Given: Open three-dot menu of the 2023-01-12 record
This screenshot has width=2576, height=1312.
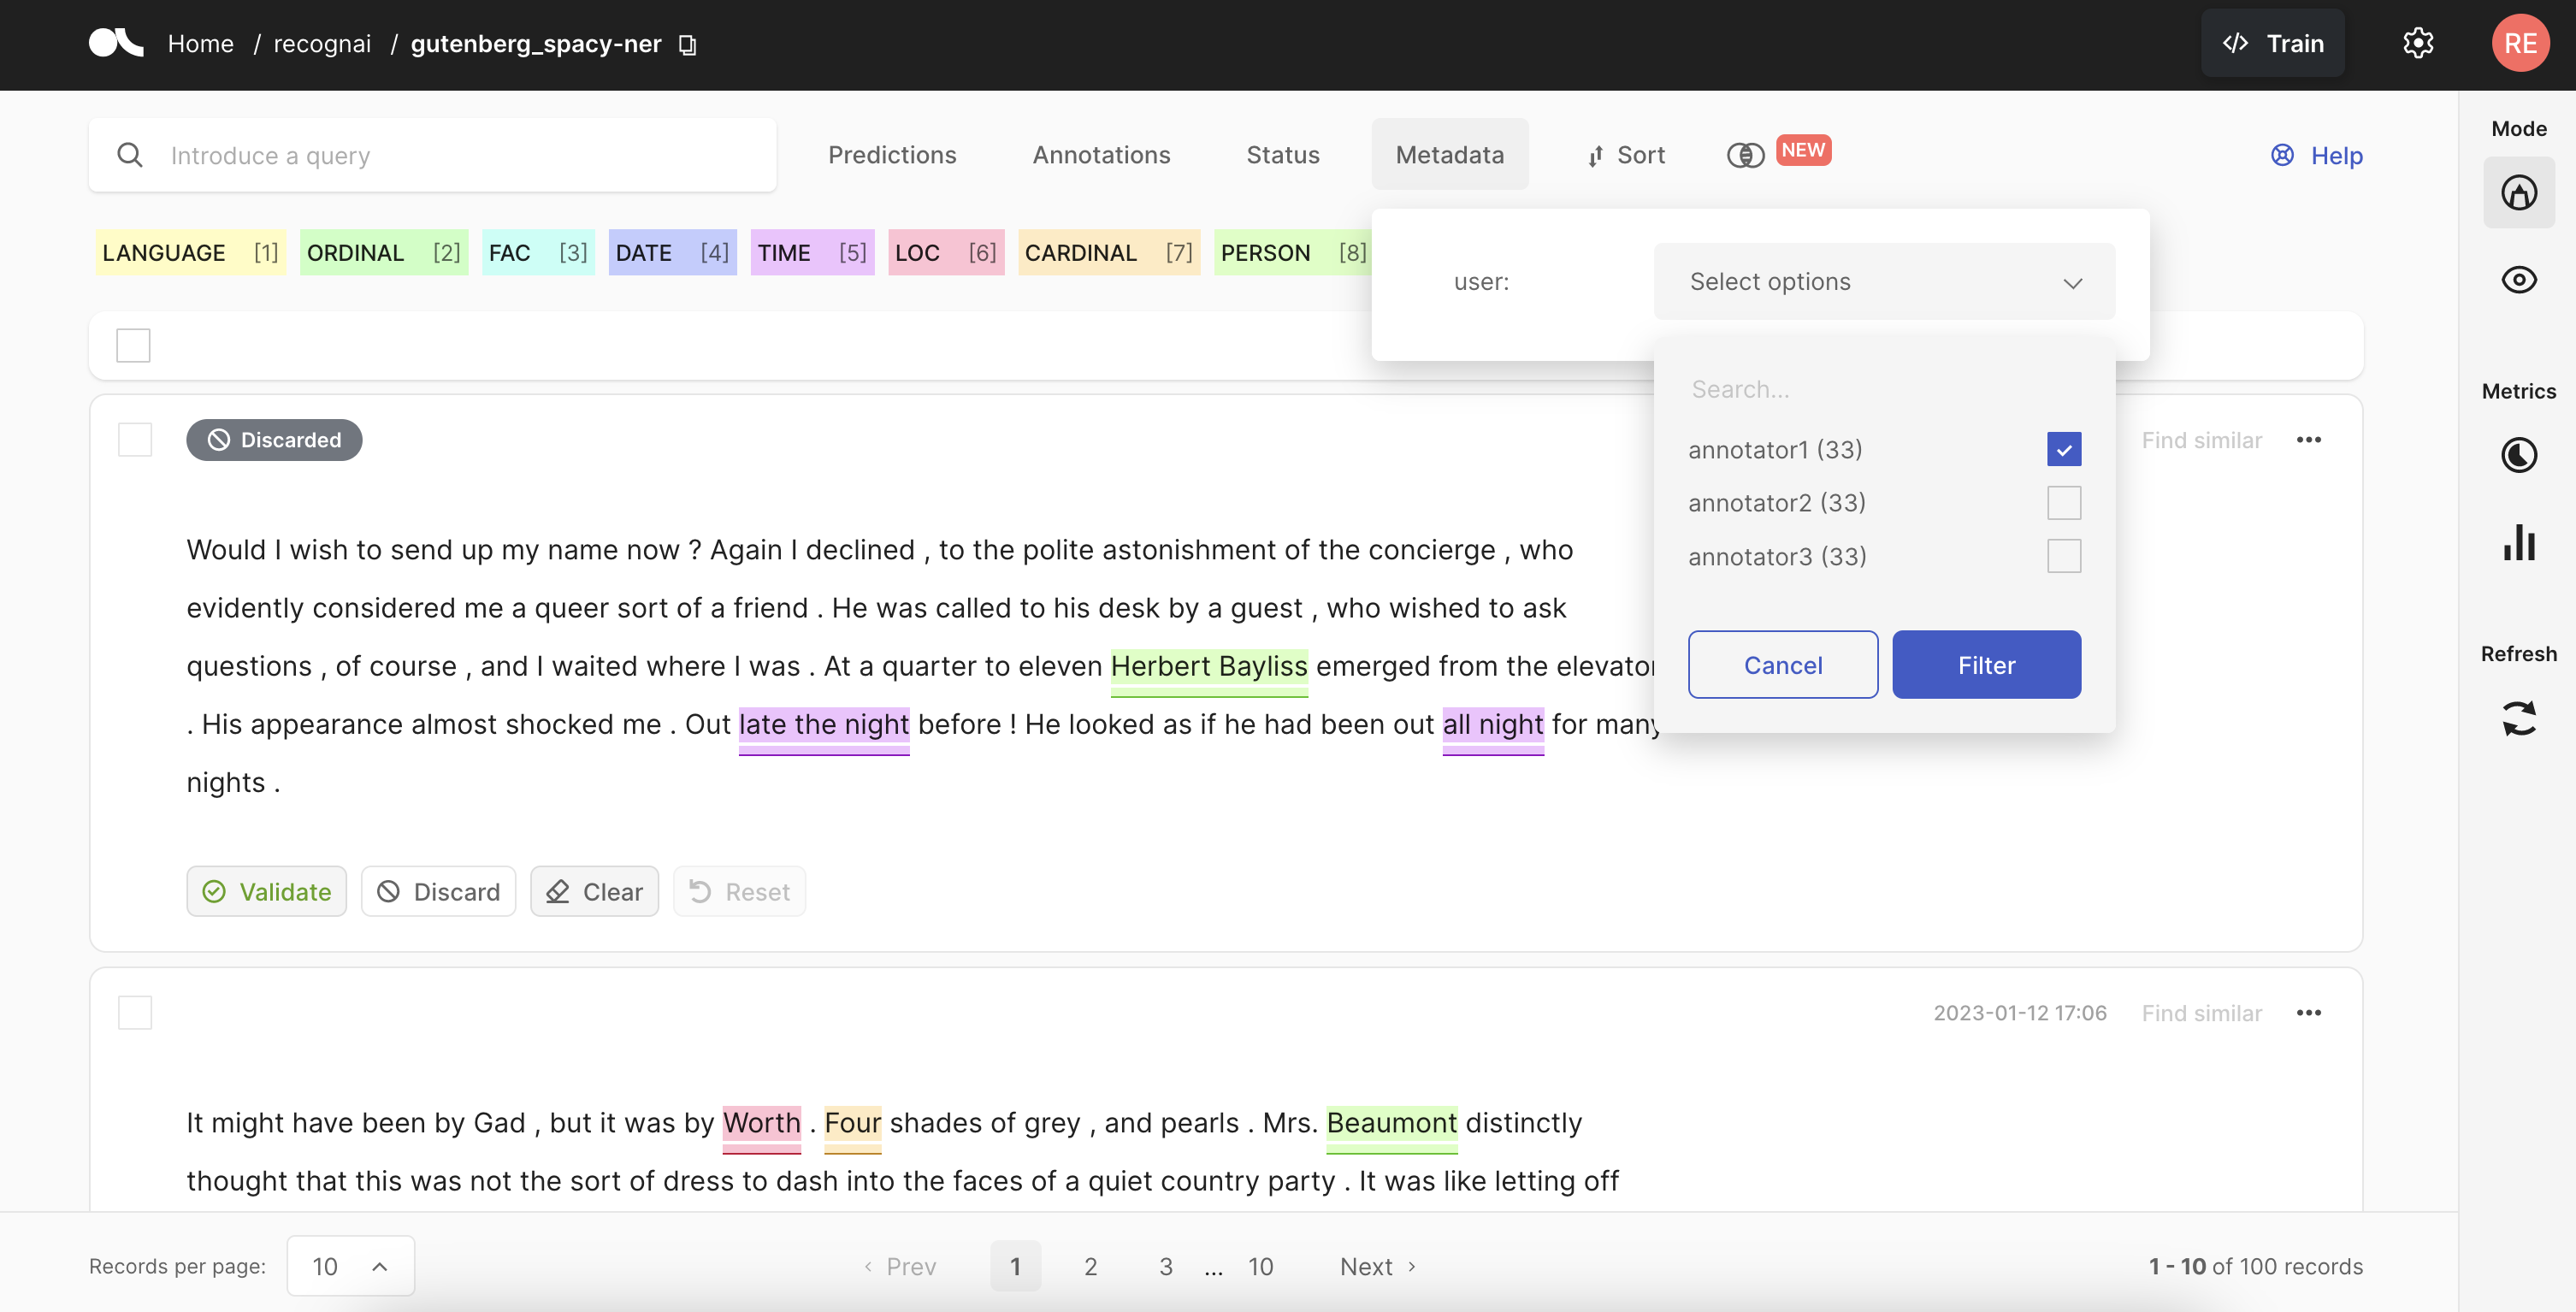Looking at the screenshot, I should (x=2308, y=1013).
